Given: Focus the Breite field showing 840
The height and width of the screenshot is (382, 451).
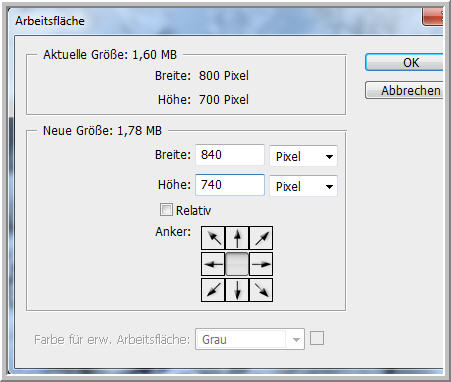Looking at the screenshot, I should click(230, 155).
